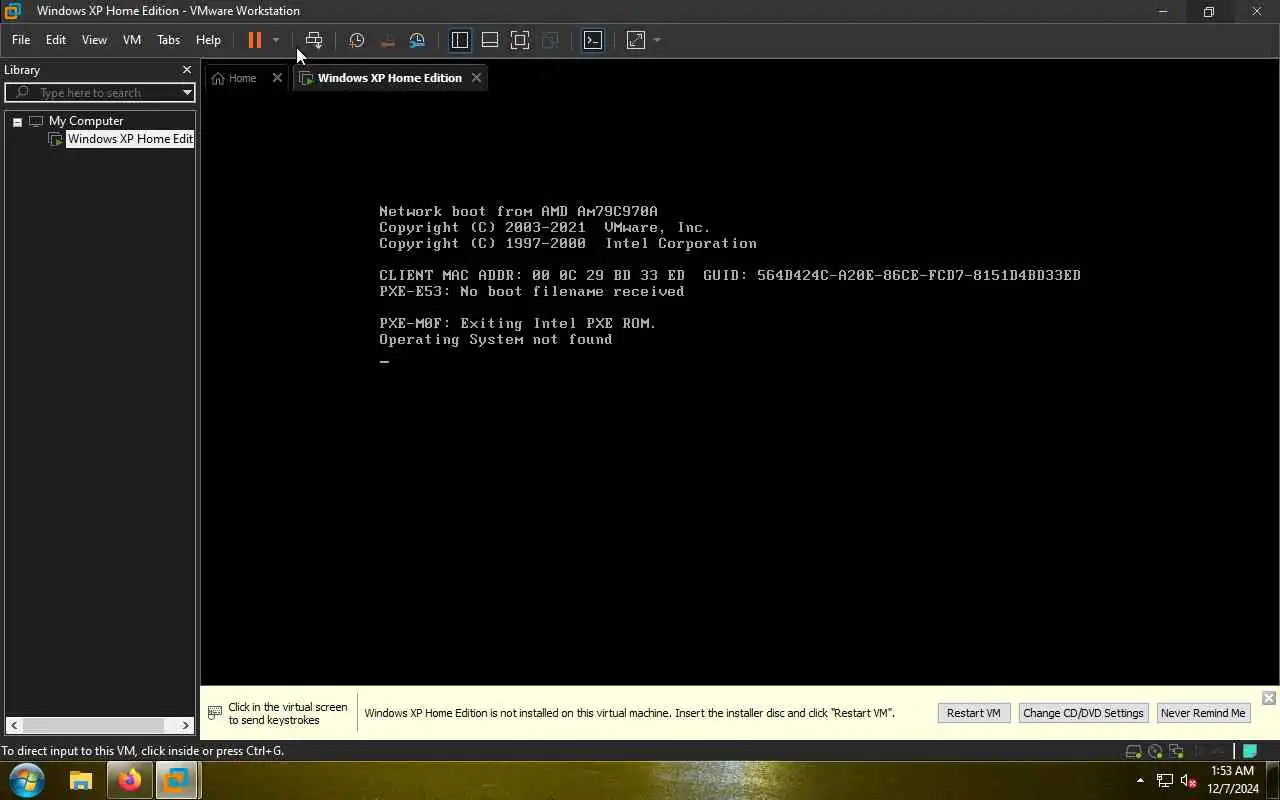Click the Restart VM button

[974, 713]
